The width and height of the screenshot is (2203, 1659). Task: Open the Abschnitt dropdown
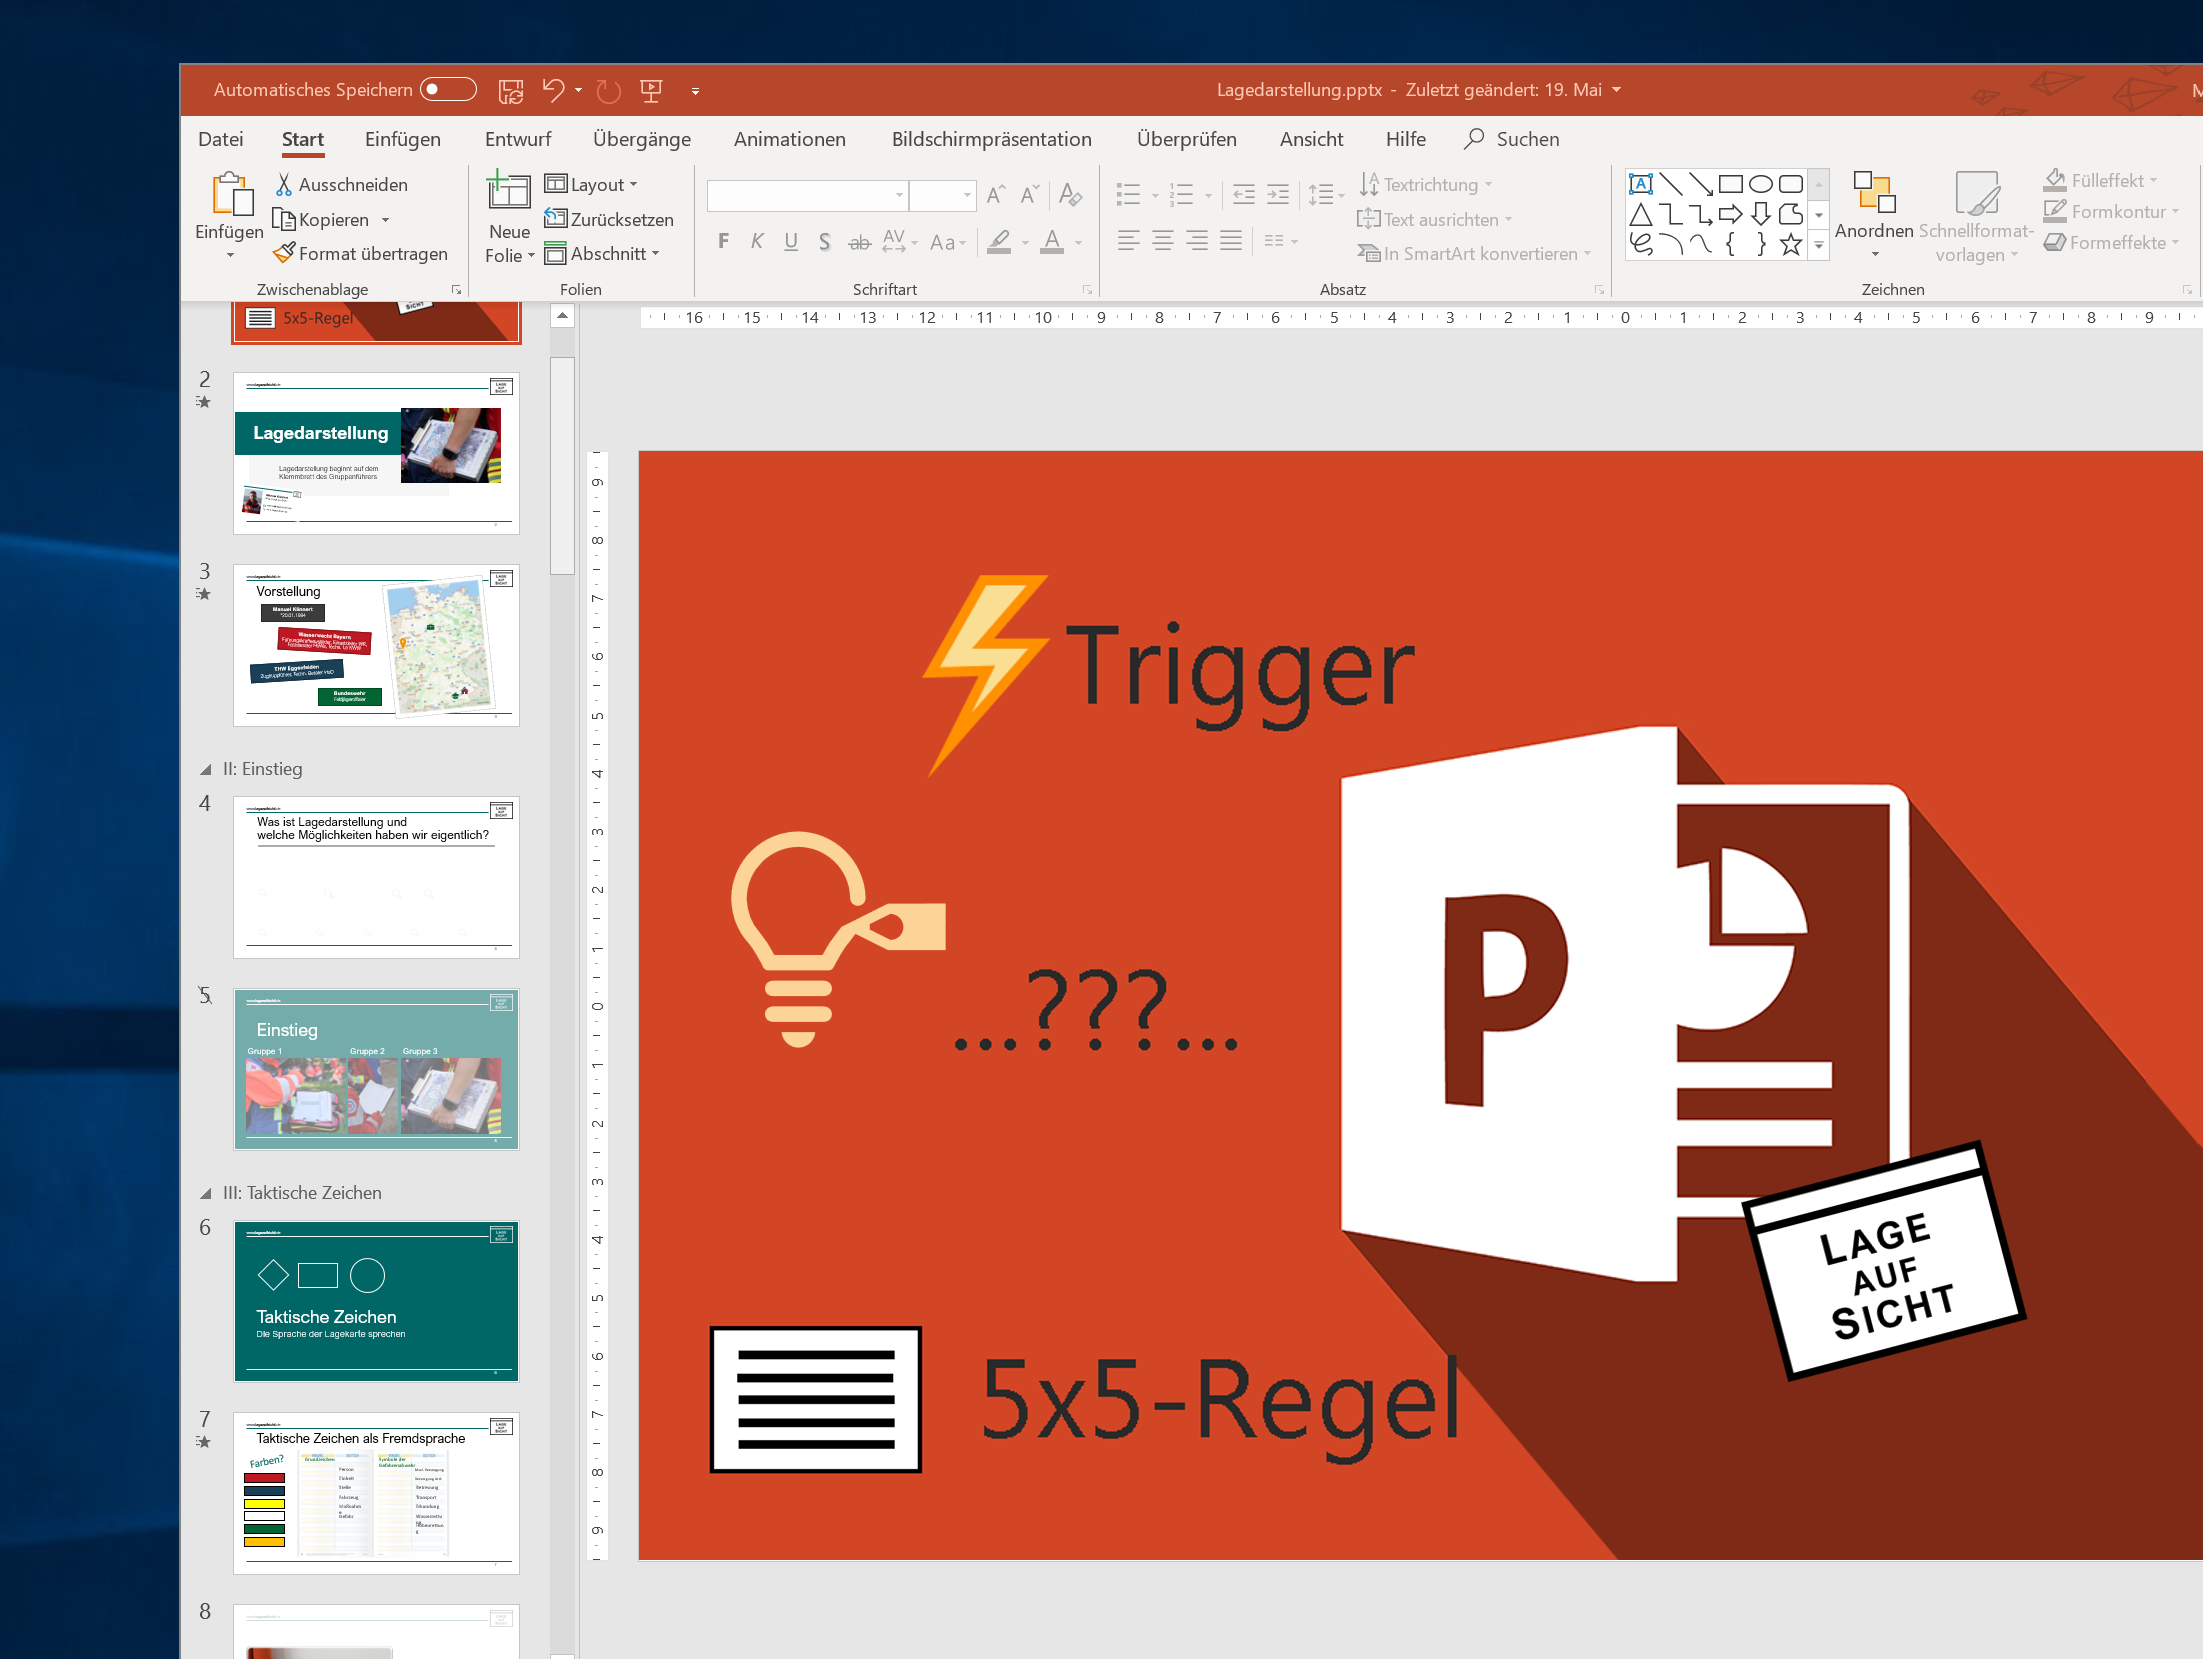(602, 254)
